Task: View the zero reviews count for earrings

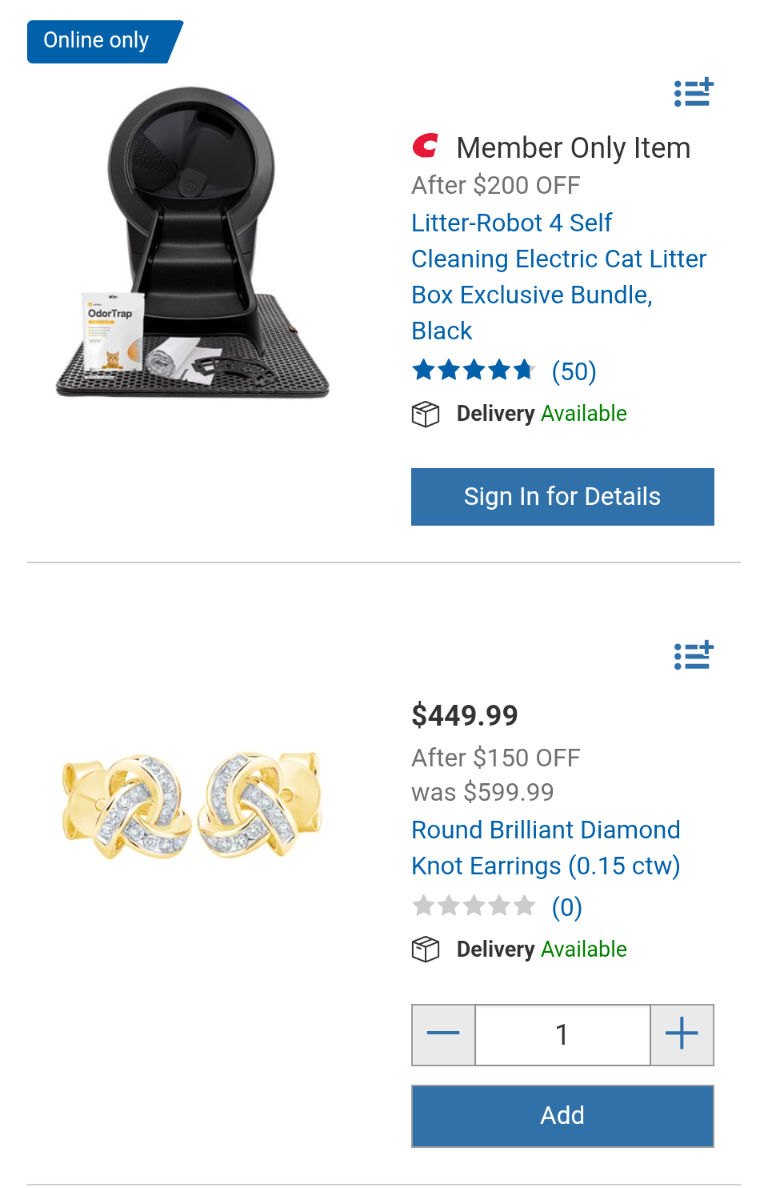Action: tap(567, 908)
